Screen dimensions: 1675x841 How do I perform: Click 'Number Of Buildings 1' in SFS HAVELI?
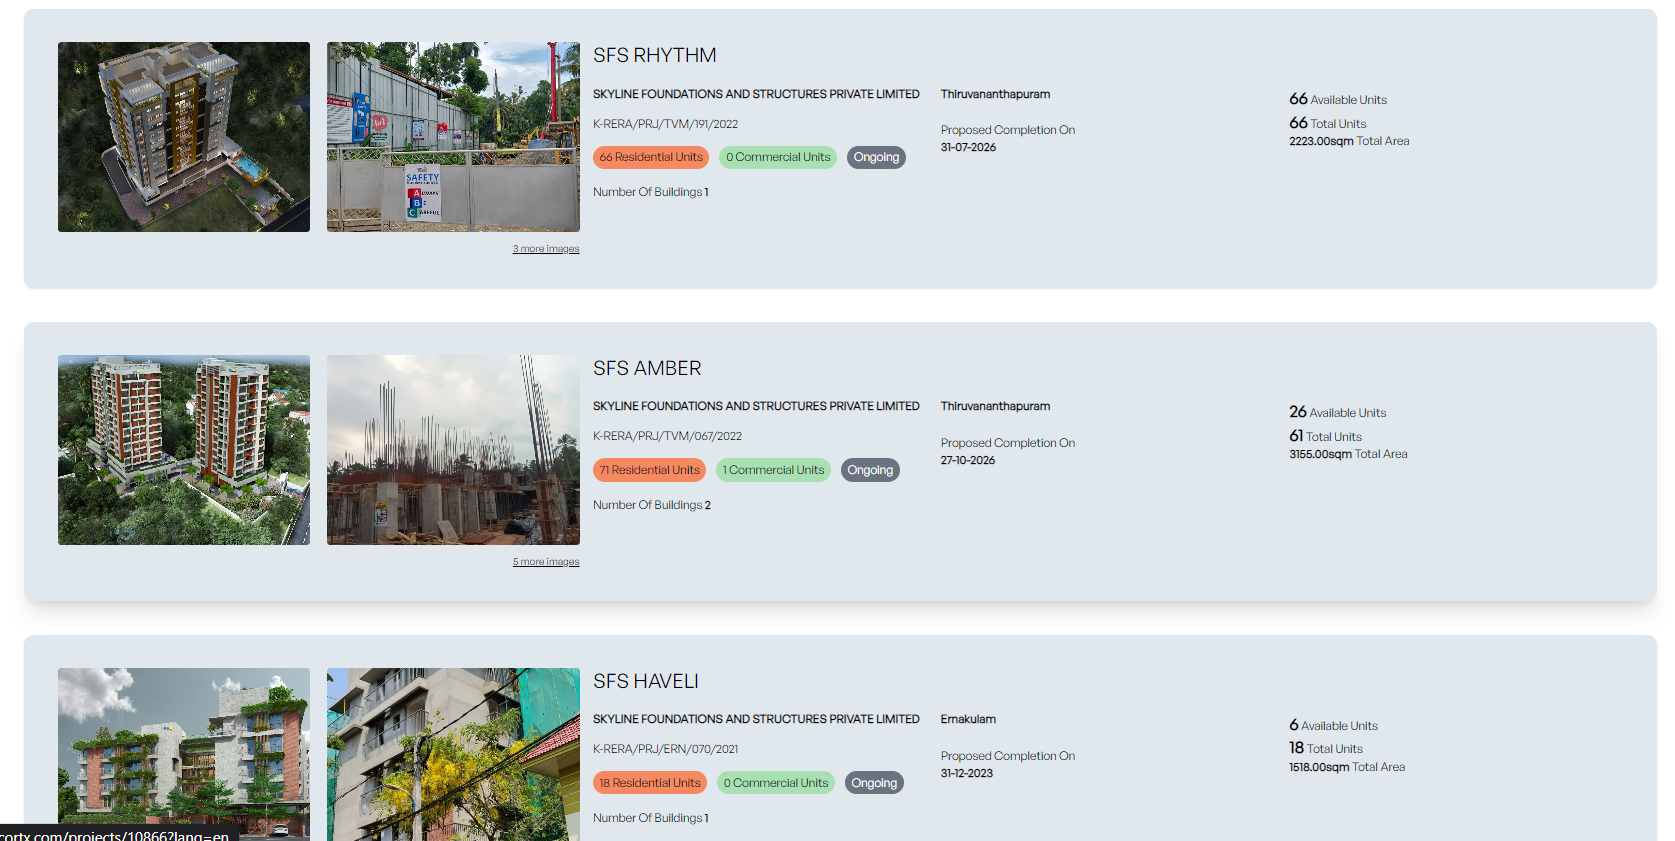(651, 818)
